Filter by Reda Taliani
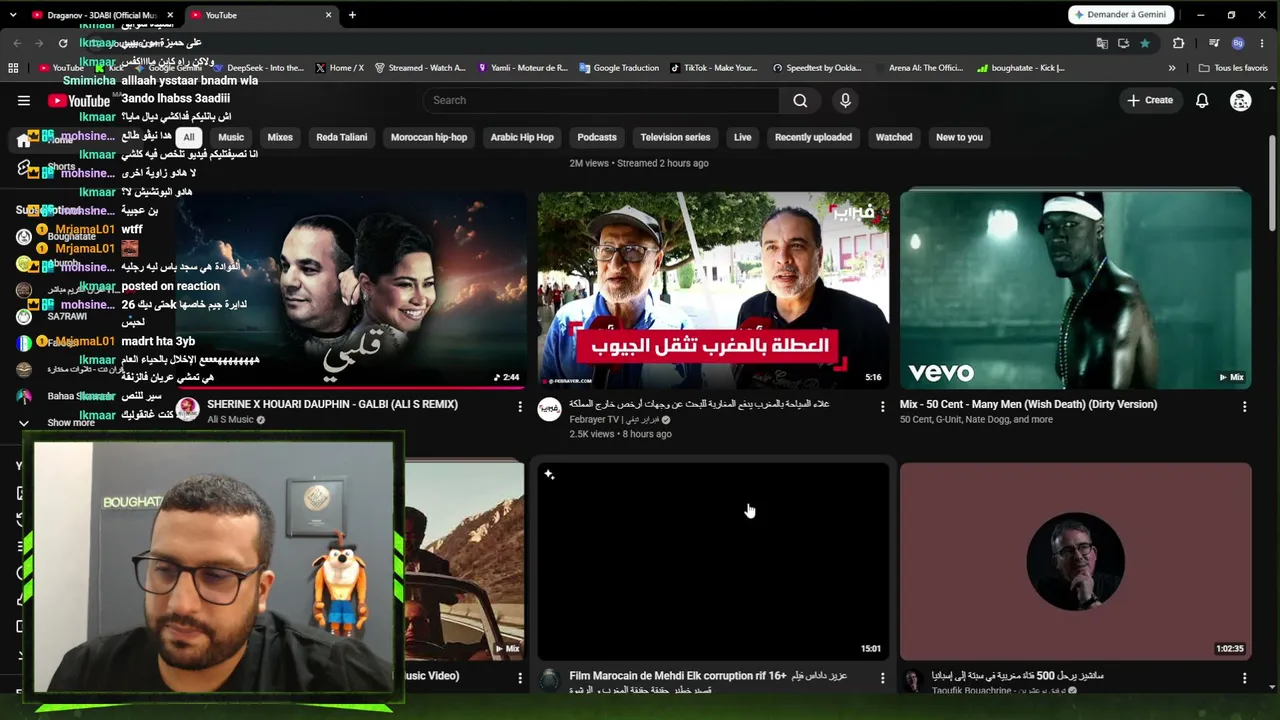 tap(342, 137)
